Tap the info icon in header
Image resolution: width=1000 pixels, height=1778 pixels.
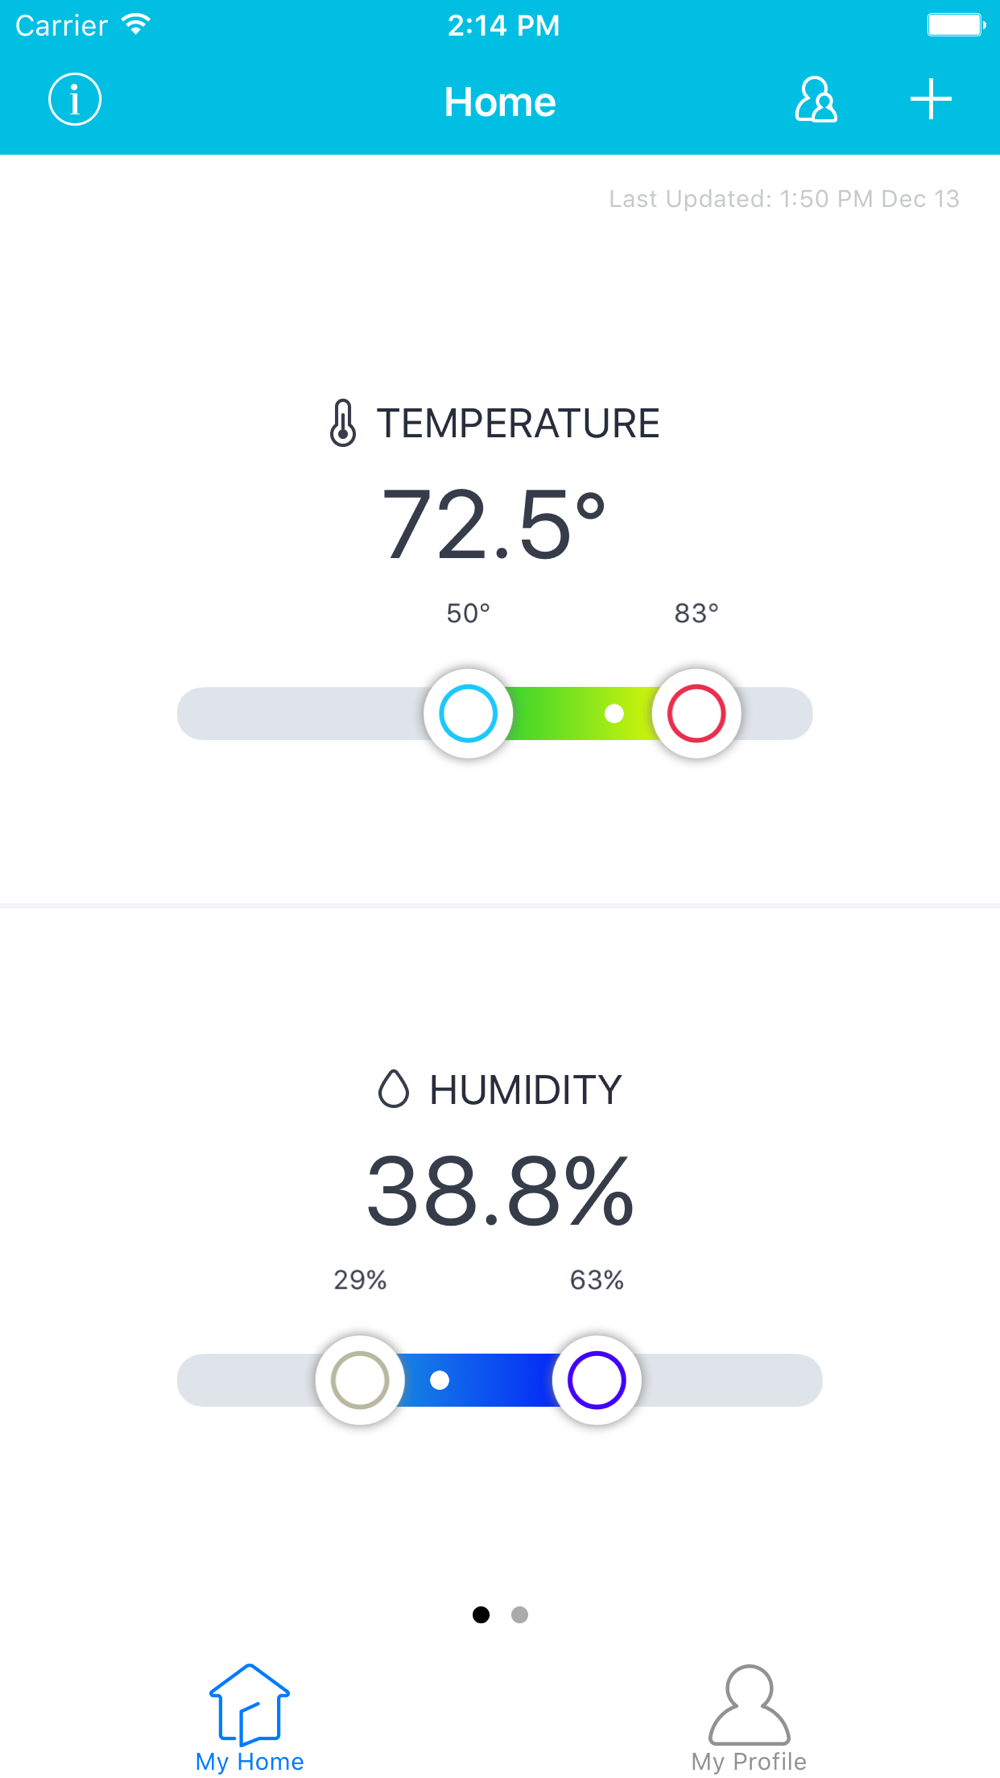coord(75,100)
